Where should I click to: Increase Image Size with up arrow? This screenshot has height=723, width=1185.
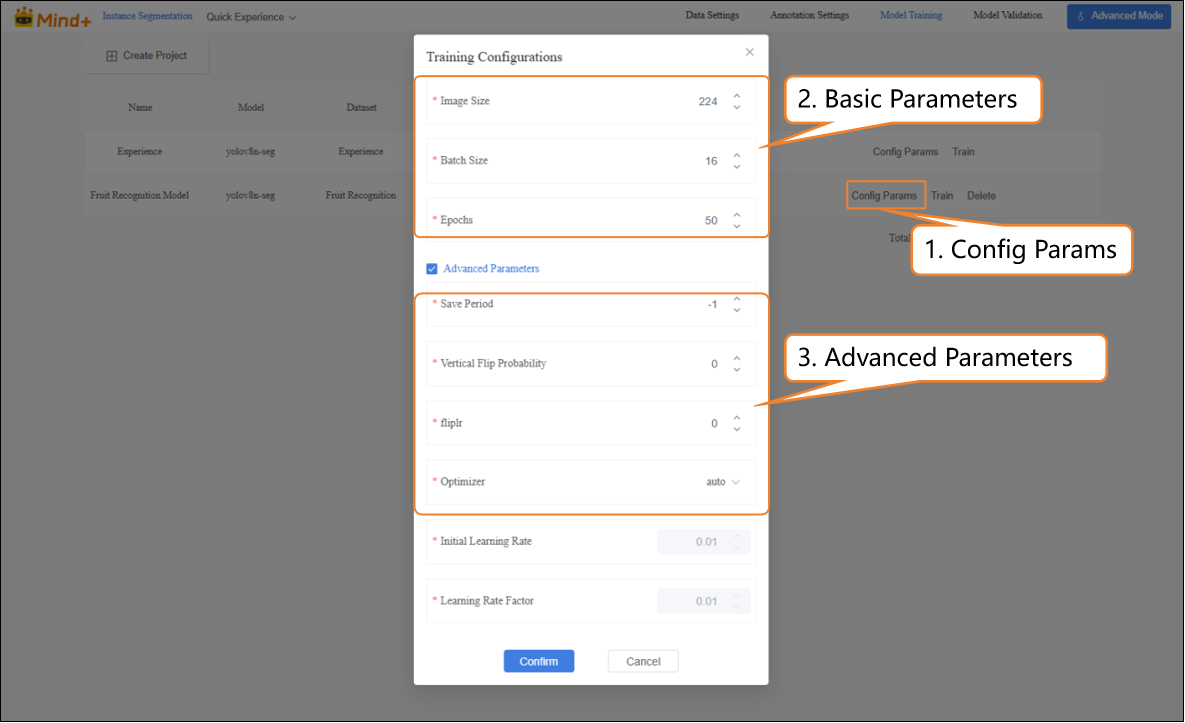pyautogui.click(x=737, y=96)
